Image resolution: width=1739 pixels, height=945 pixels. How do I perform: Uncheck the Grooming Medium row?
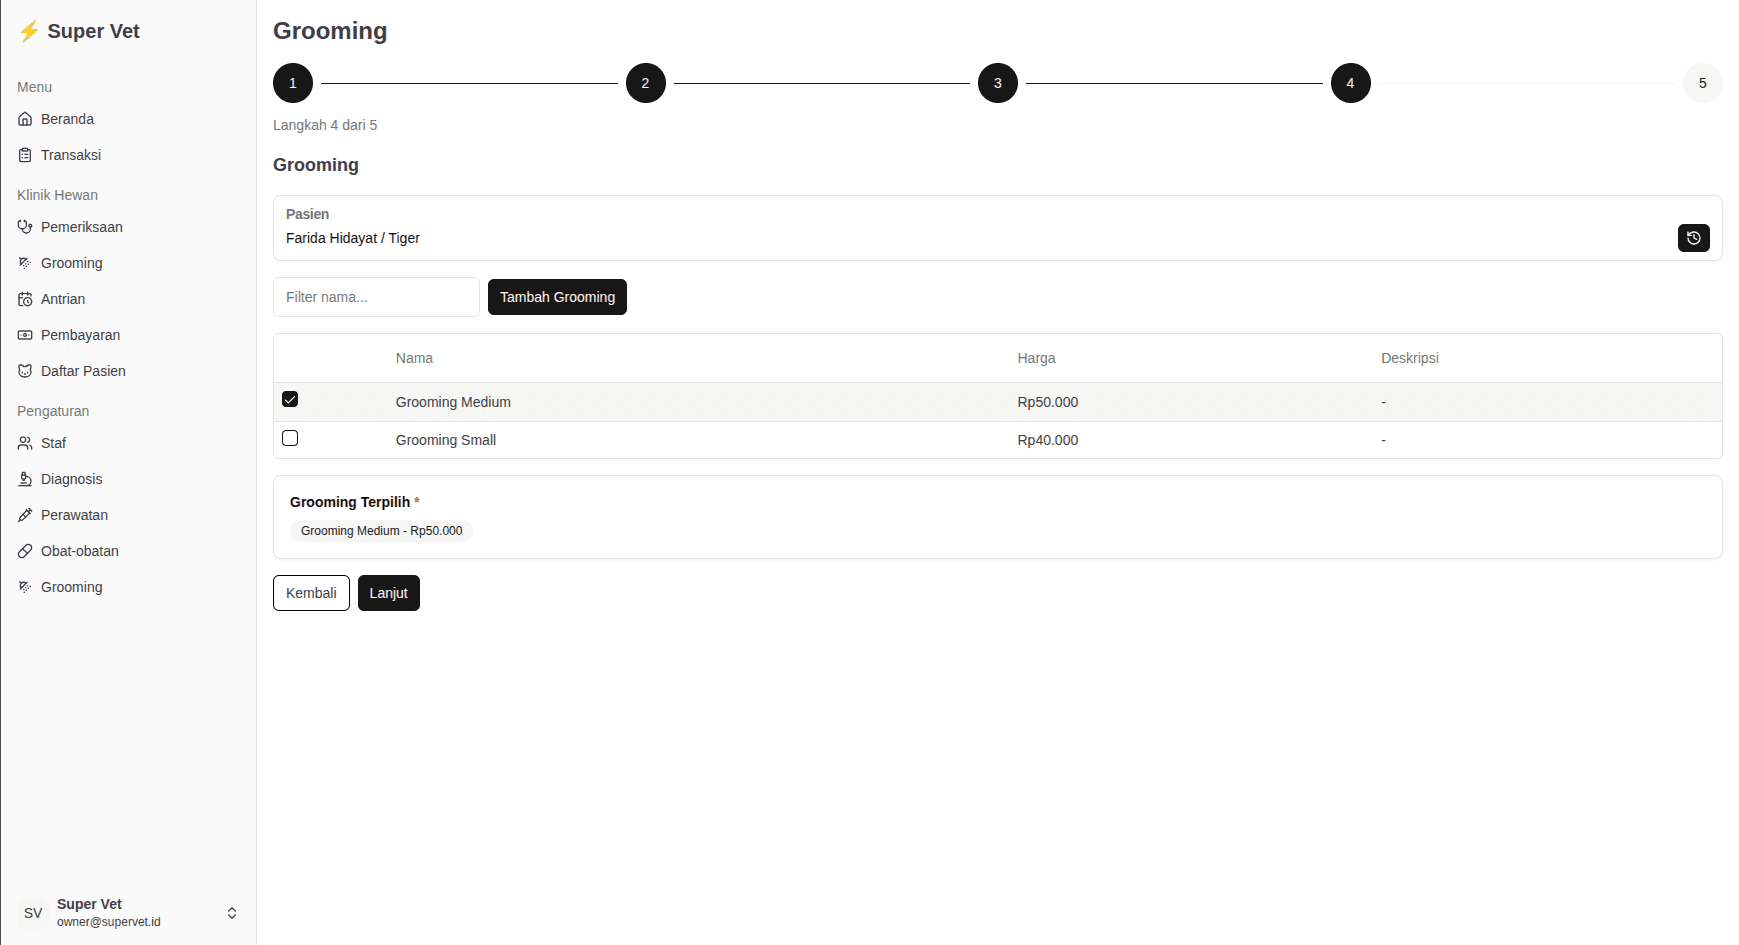pyautogui.click(x=290, y=399)
